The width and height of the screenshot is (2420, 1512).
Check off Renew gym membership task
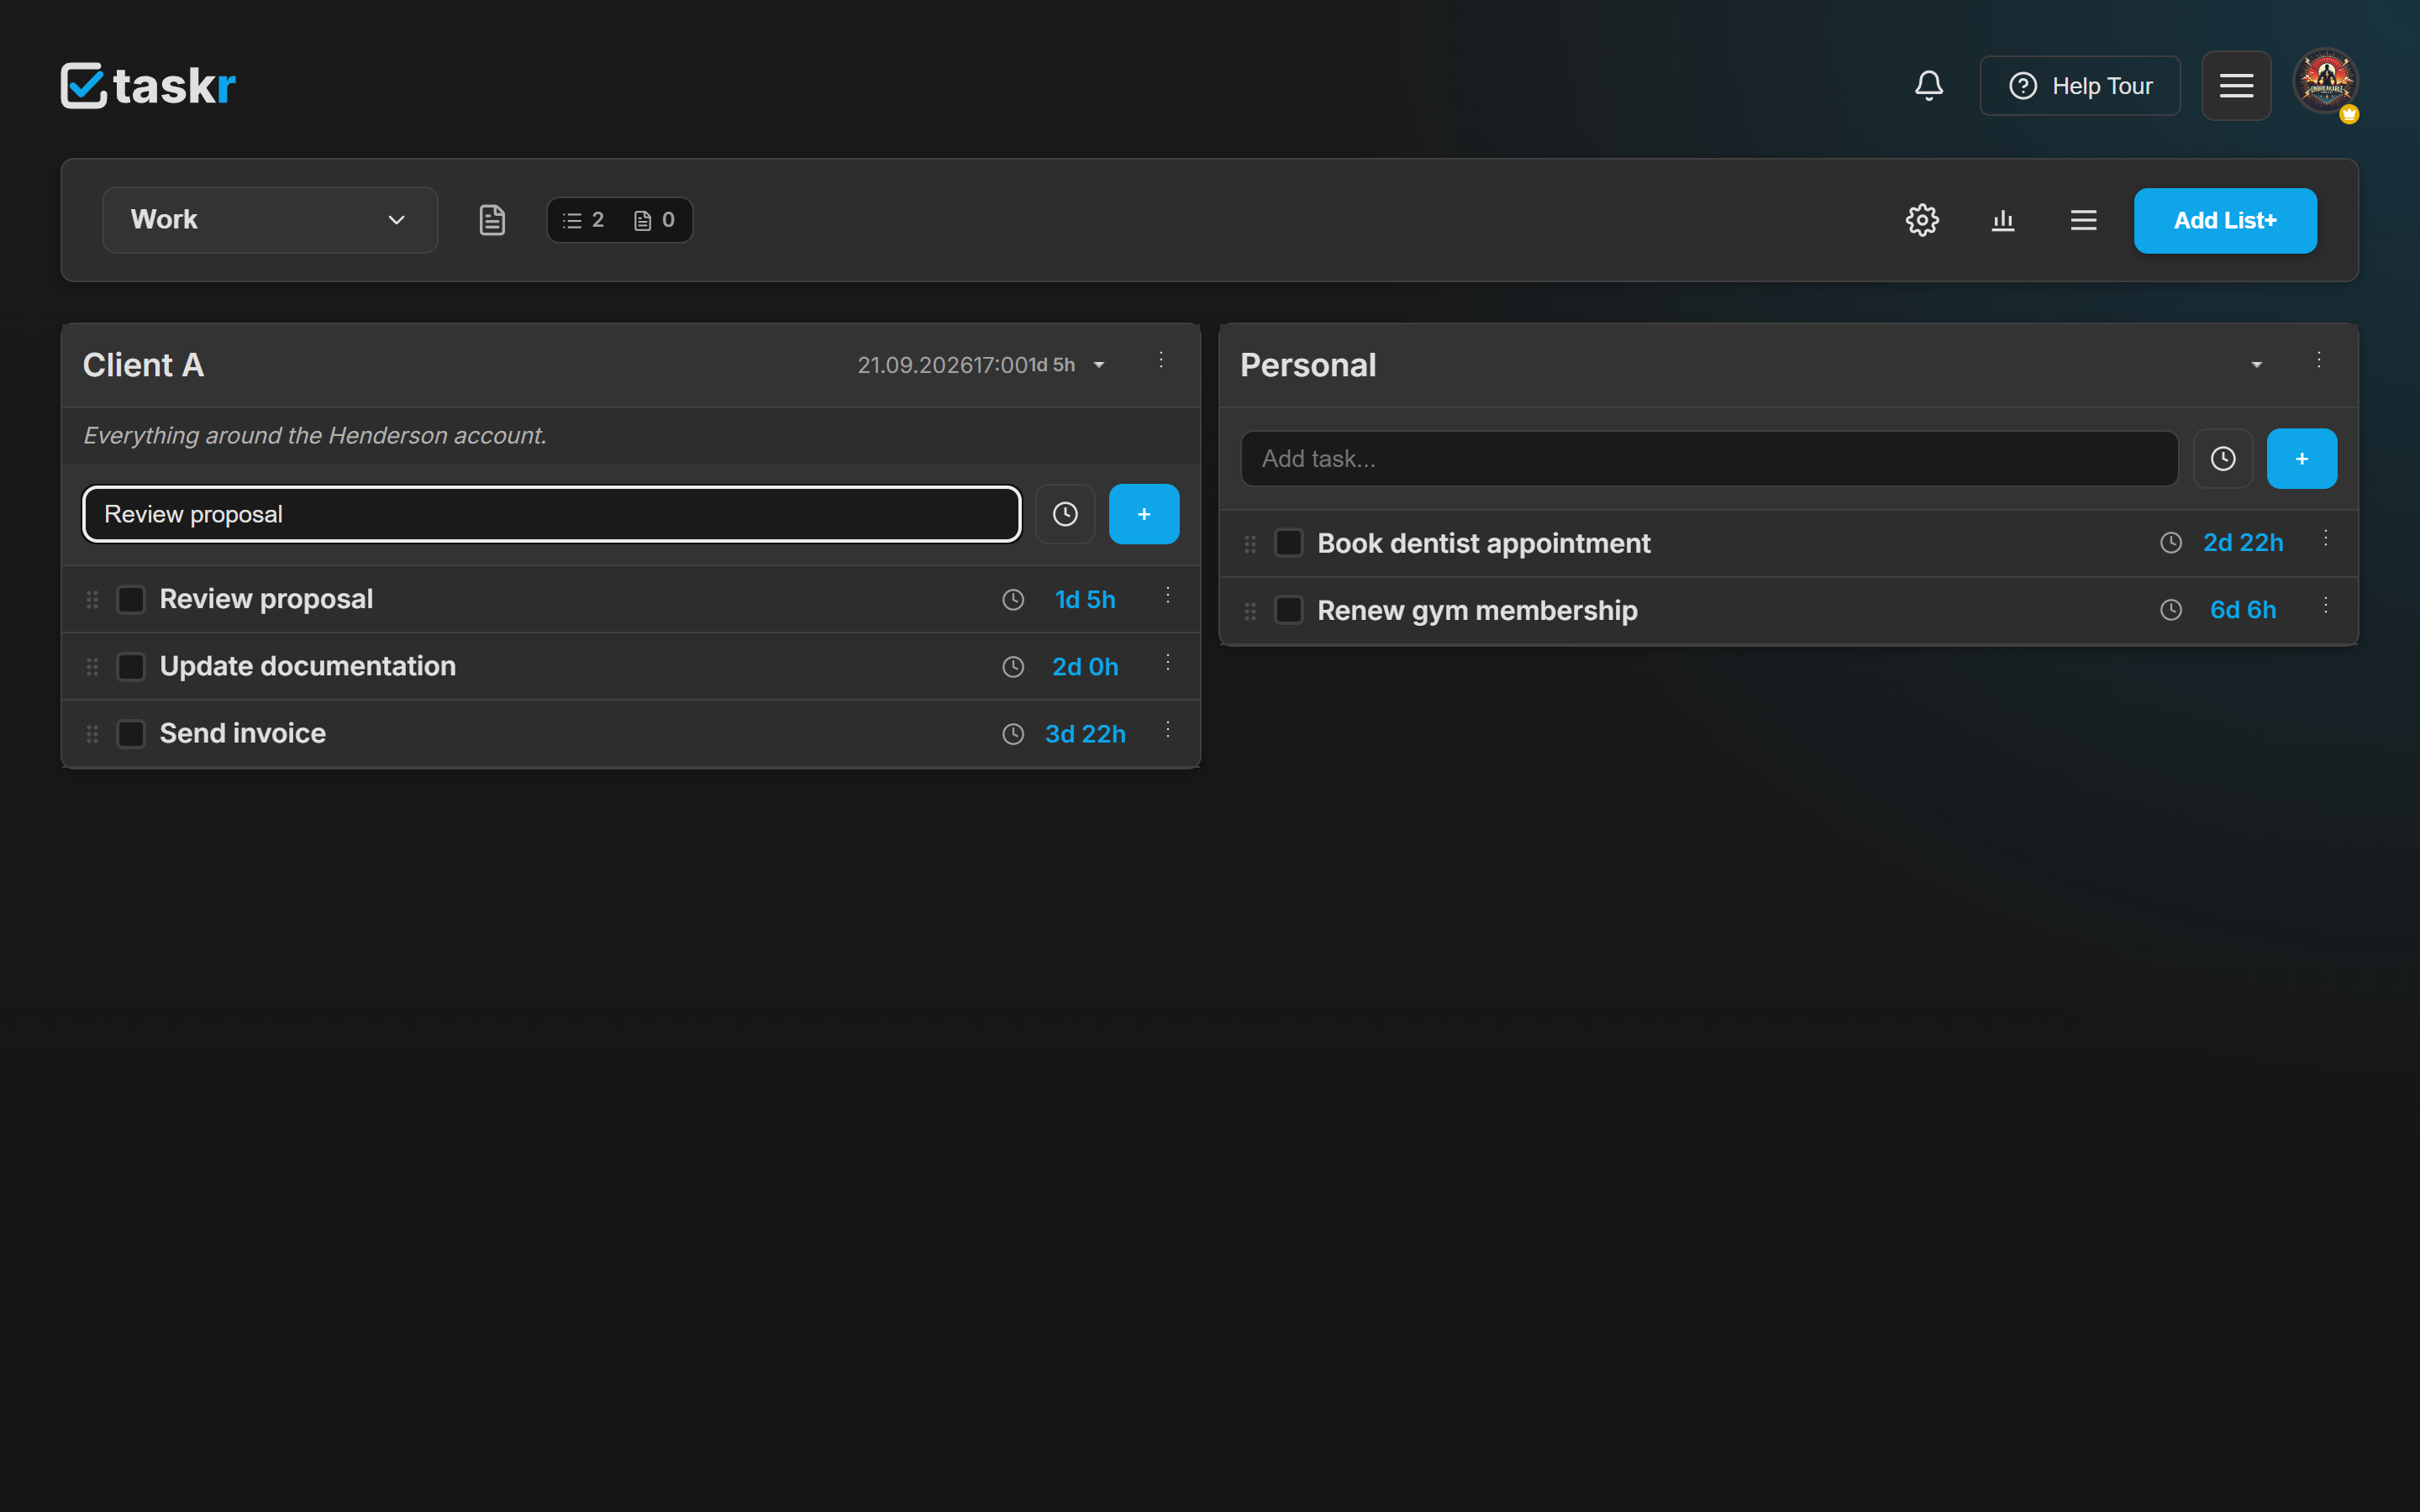click(x=1289, y=610)
